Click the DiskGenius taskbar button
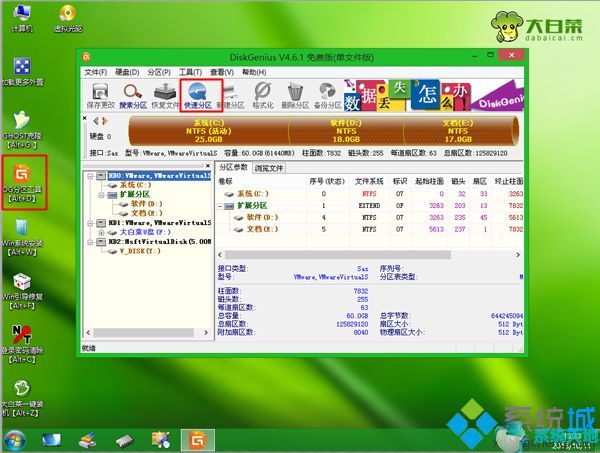This screenshot has height=453, width=600. coord(197,440)
